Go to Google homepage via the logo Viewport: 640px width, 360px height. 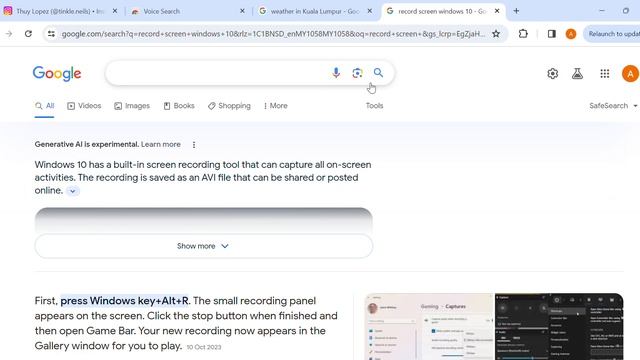click(57, 73)
